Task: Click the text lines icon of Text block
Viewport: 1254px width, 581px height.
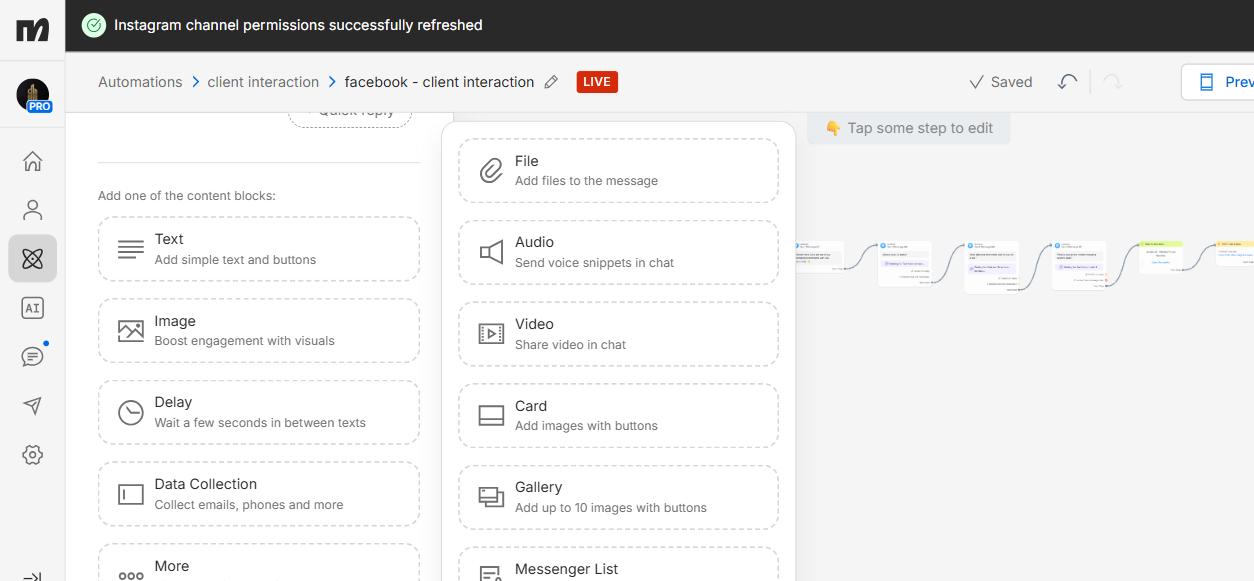Action: (131, 249)
